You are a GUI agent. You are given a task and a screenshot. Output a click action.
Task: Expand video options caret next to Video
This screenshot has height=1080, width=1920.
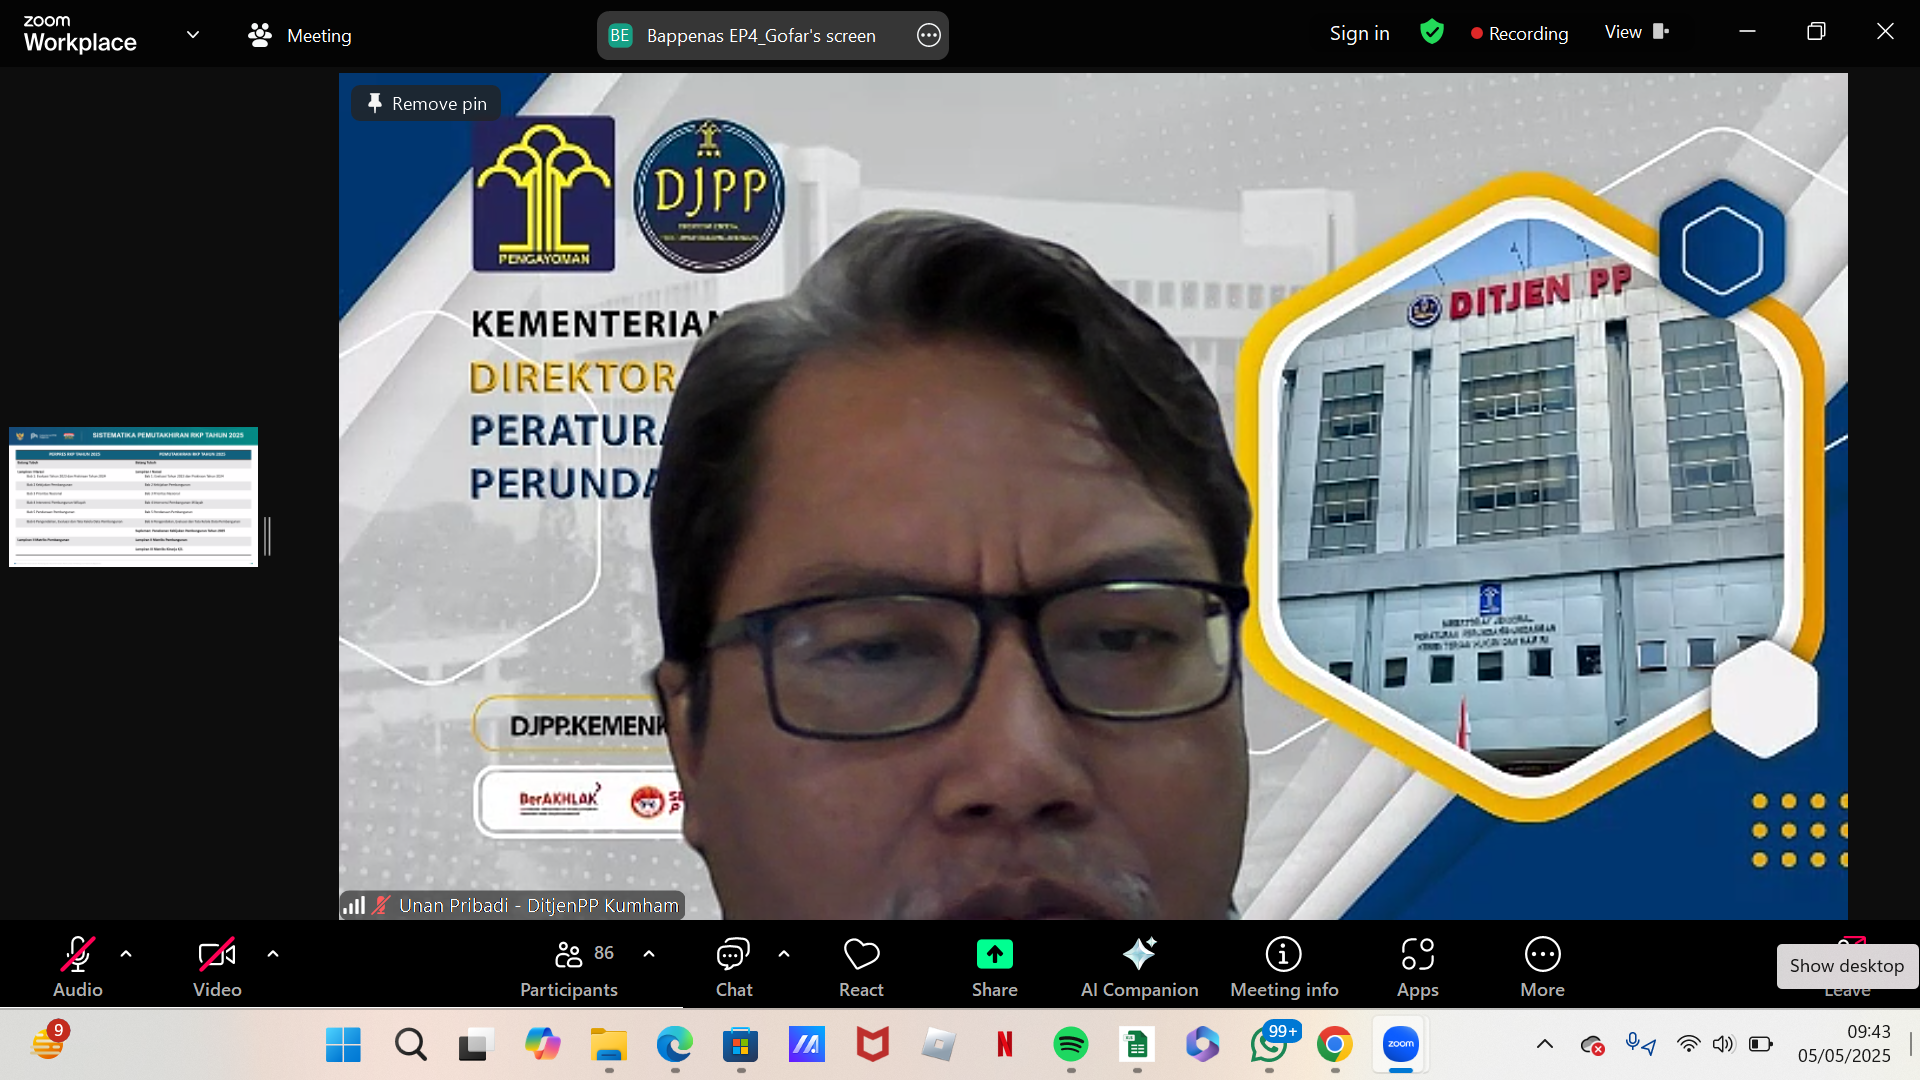click(x=273, y=954)
